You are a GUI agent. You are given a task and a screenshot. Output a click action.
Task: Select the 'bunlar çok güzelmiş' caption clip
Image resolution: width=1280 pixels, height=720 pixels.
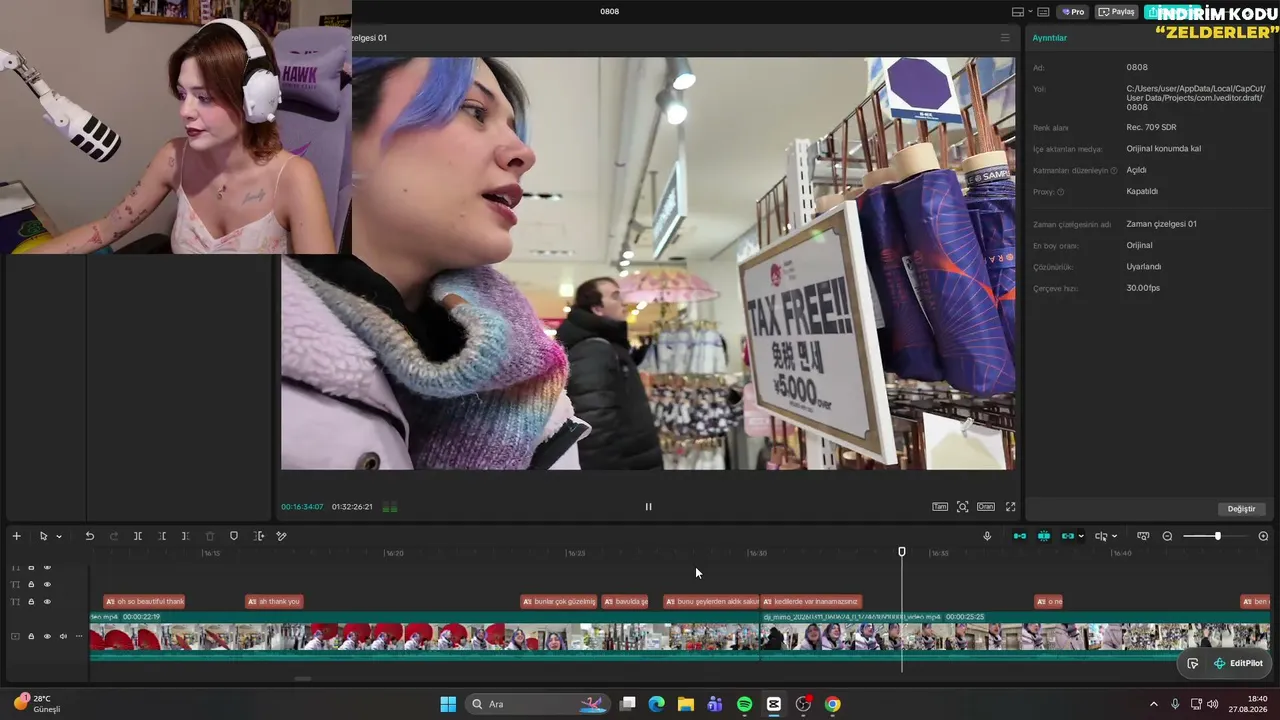(559, 601)
